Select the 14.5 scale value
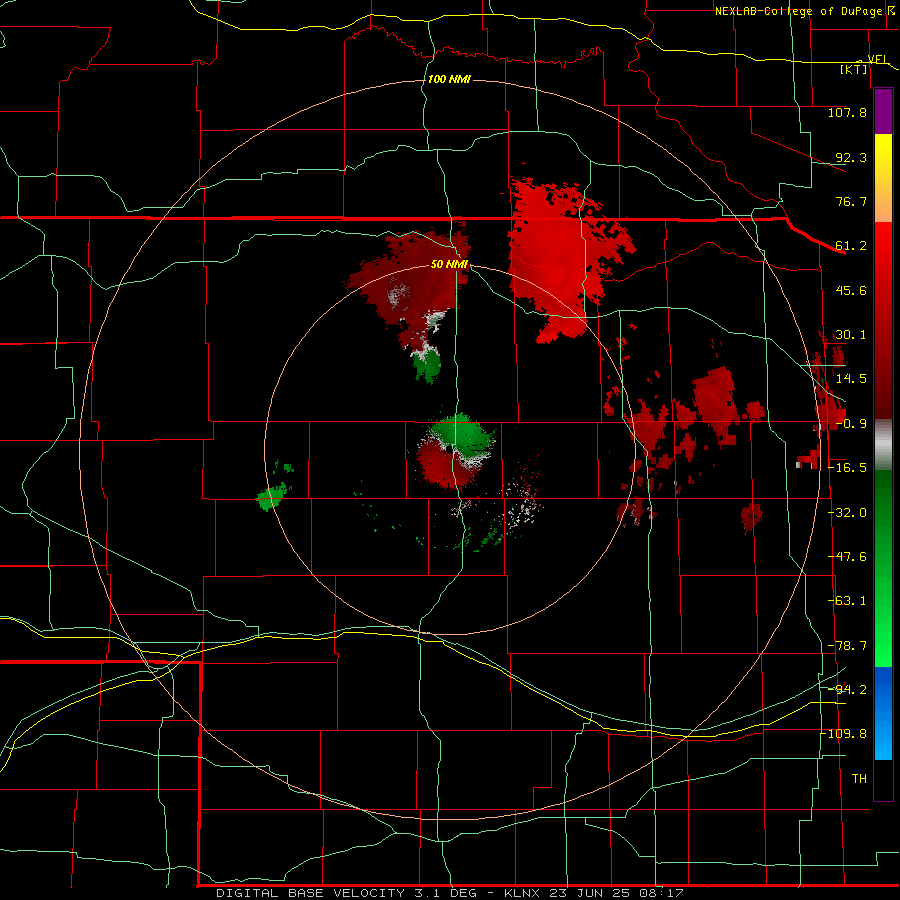Image resolution: width=900 pixels, height=900 pixels. tap(851, 379)
